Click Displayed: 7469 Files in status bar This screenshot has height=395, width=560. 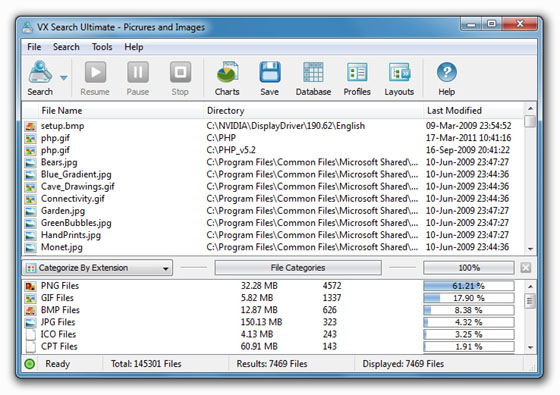click(x=403, y=364)
